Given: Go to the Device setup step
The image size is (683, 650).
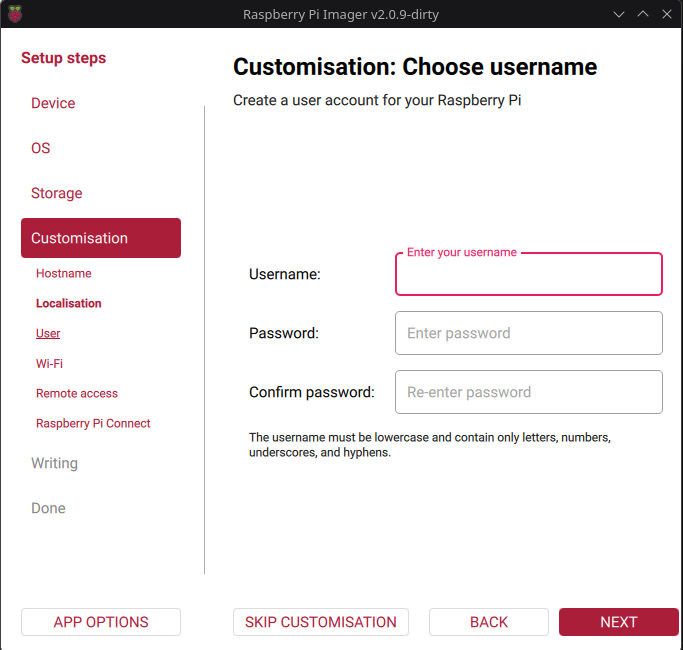Looking at the screenshot, I should pyautogui.click(x=53, y=103).
